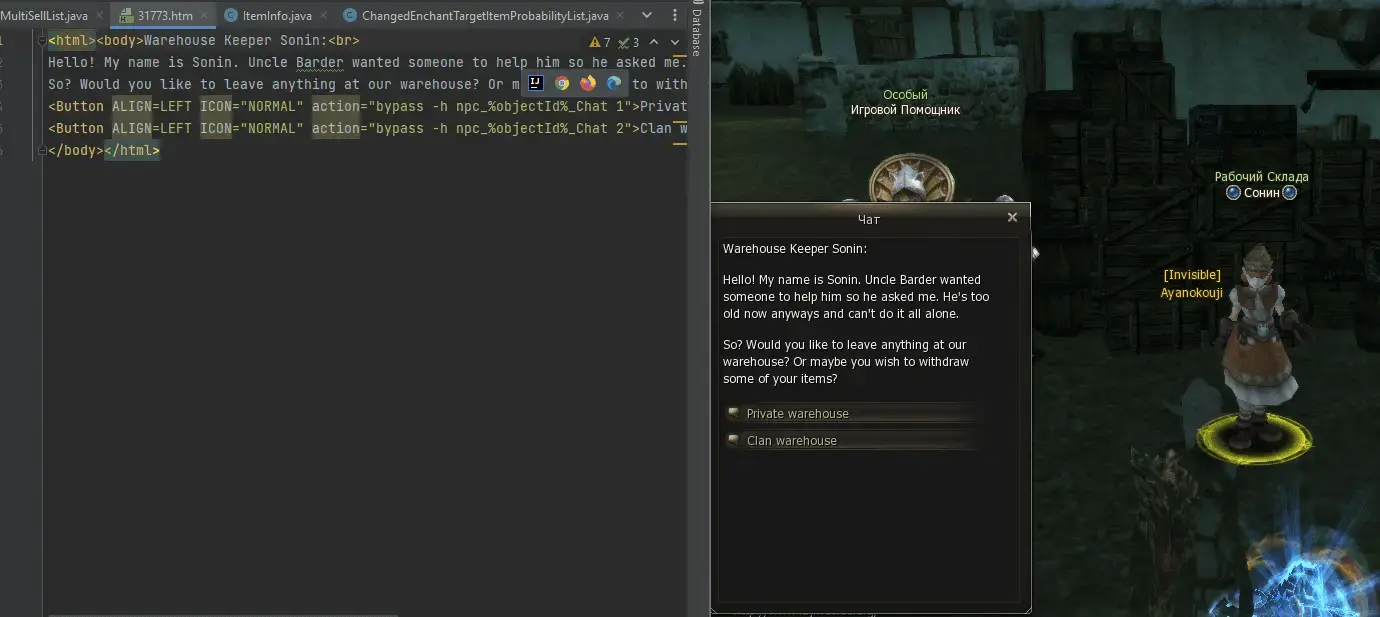1380x617 pixels.
Task: Switch to the ItemInfo.java tab
Action: [277, 16]
